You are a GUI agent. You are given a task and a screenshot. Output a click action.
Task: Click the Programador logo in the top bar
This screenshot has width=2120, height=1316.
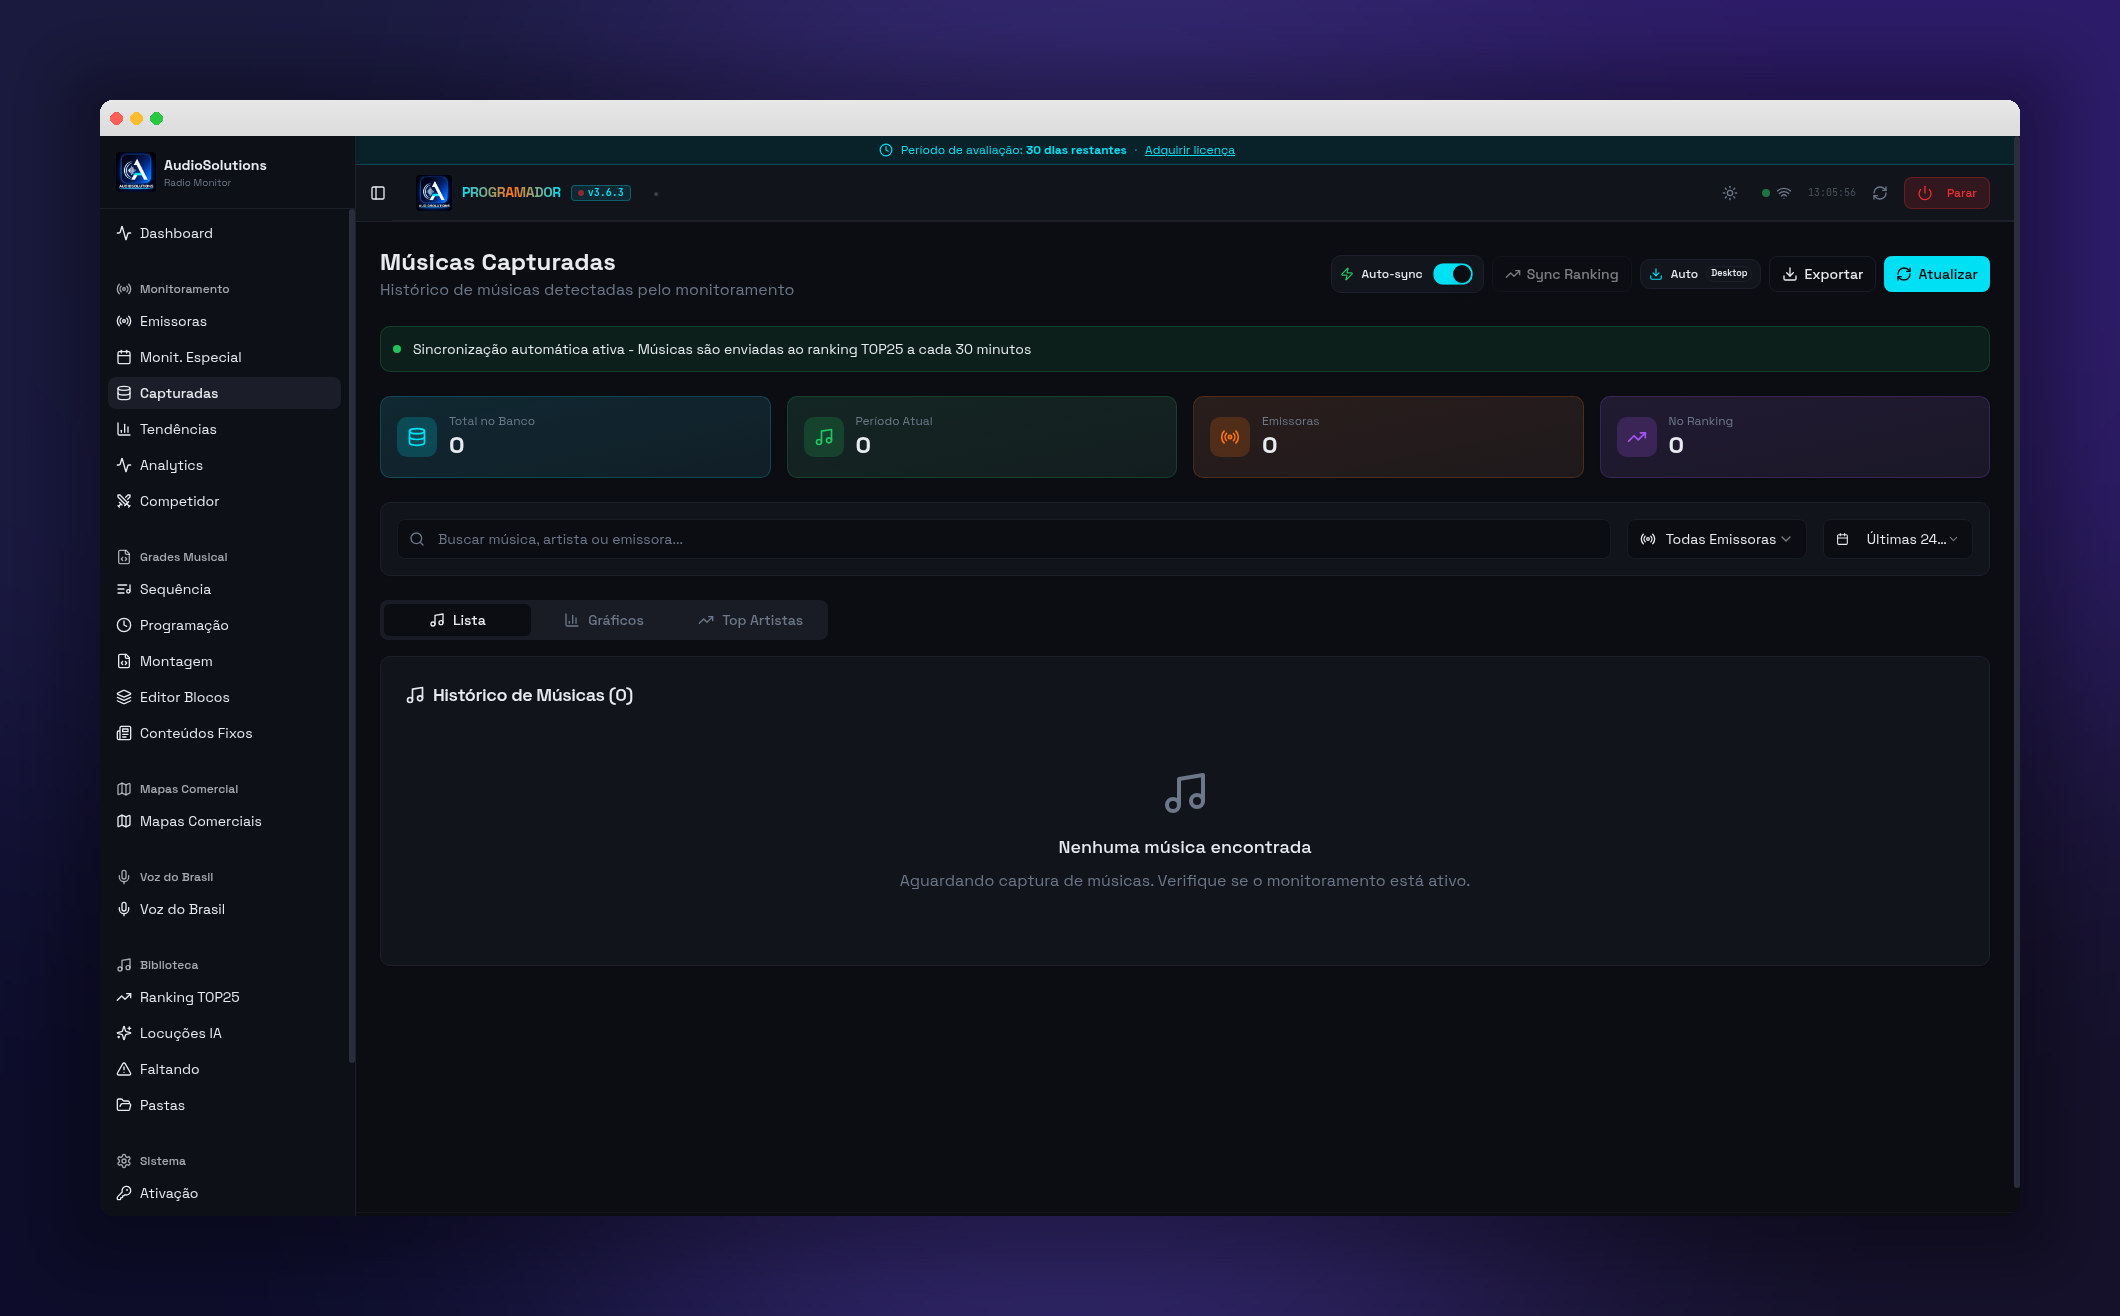[x=434, y=193]
